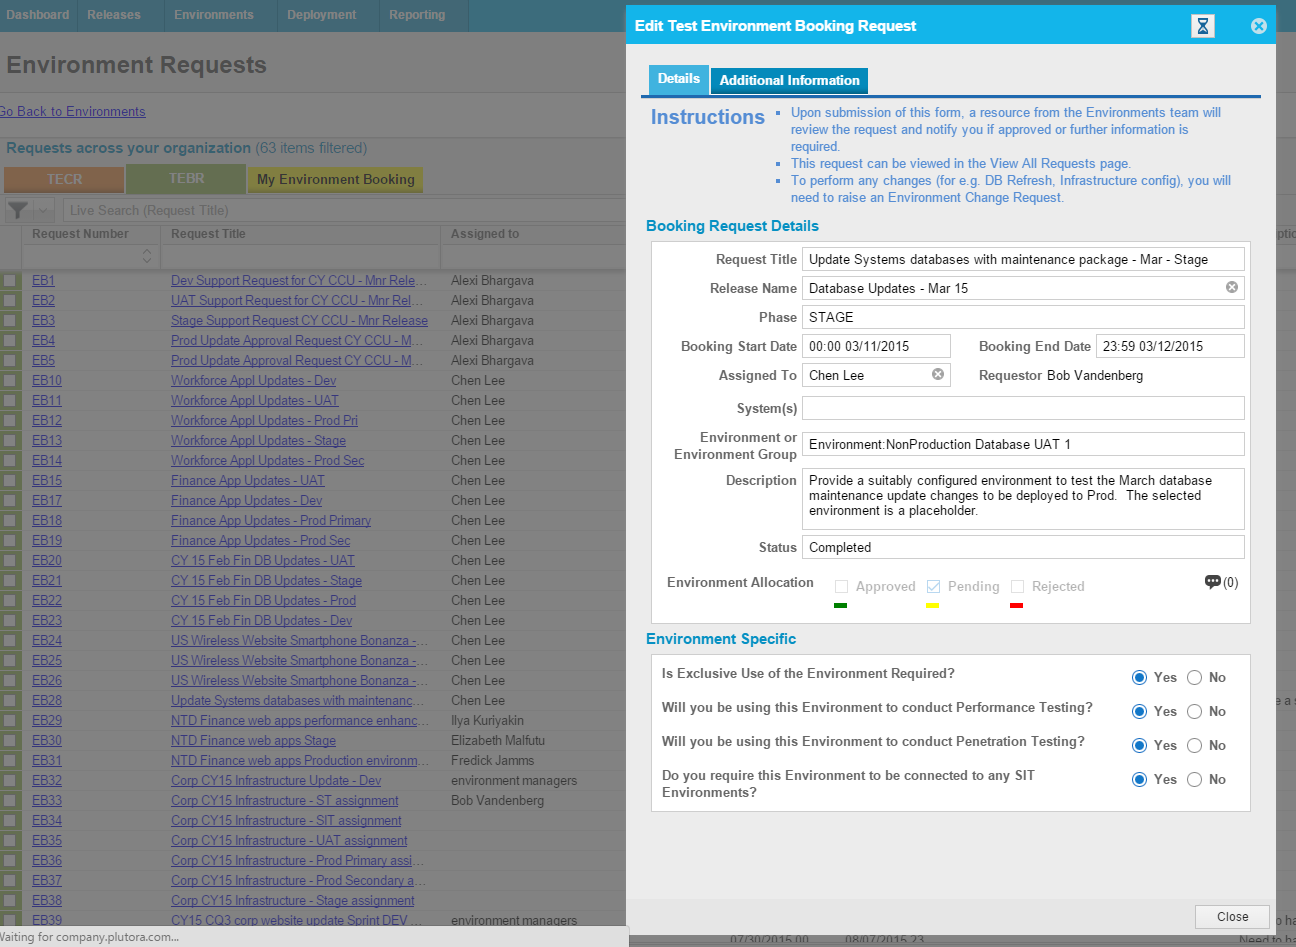Select the TEBR tab
The height and width of the screenshot is (947, 1296).
pyautogui.click(x=186, y=178)
